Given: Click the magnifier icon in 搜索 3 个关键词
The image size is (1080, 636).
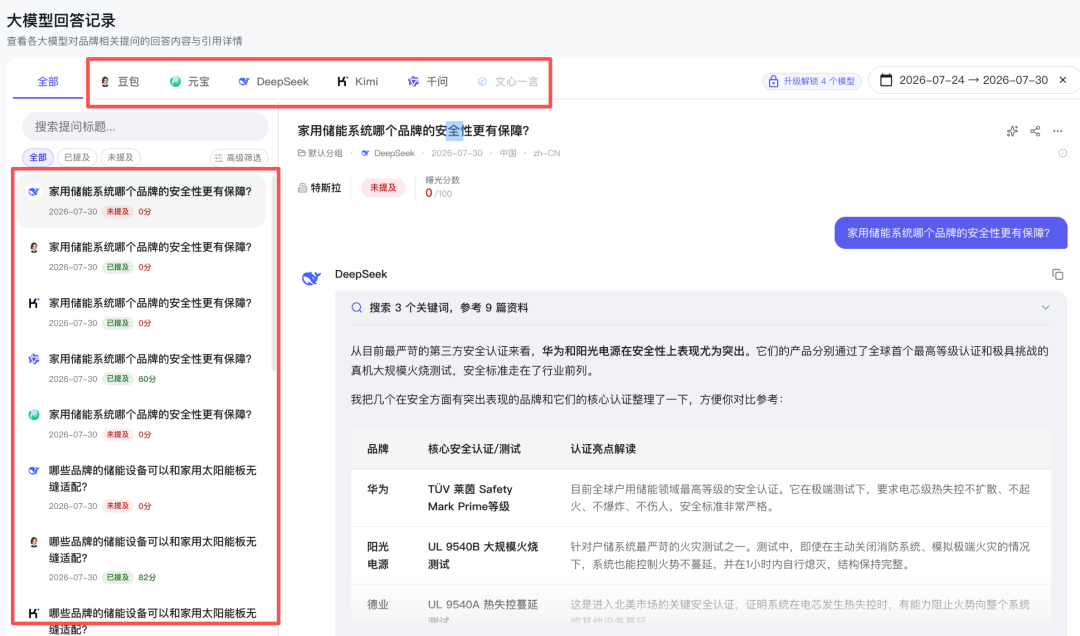Looking at the screenshot, I should 357,308.
